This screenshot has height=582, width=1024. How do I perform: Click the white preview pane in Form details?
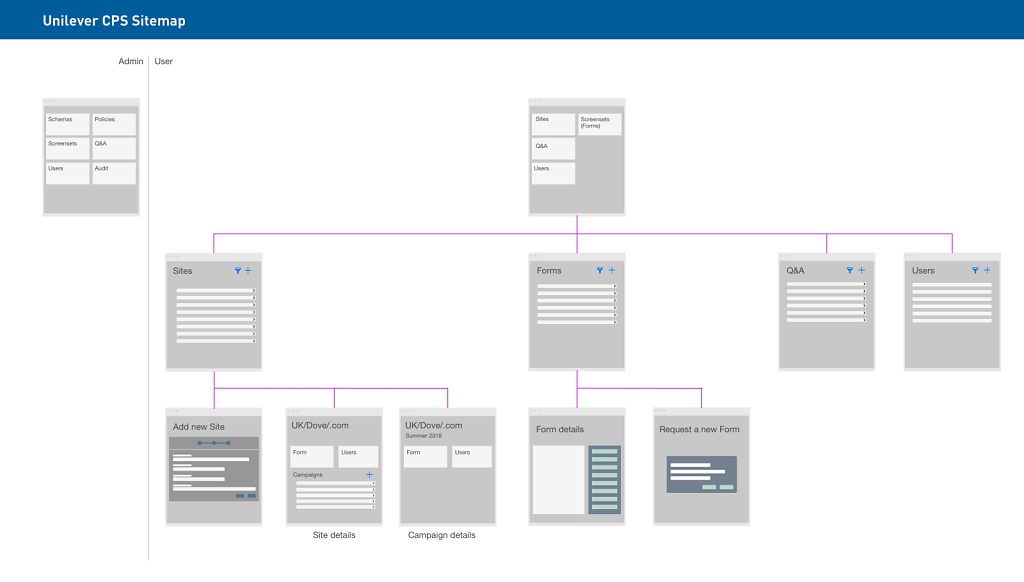click(558, 479)
